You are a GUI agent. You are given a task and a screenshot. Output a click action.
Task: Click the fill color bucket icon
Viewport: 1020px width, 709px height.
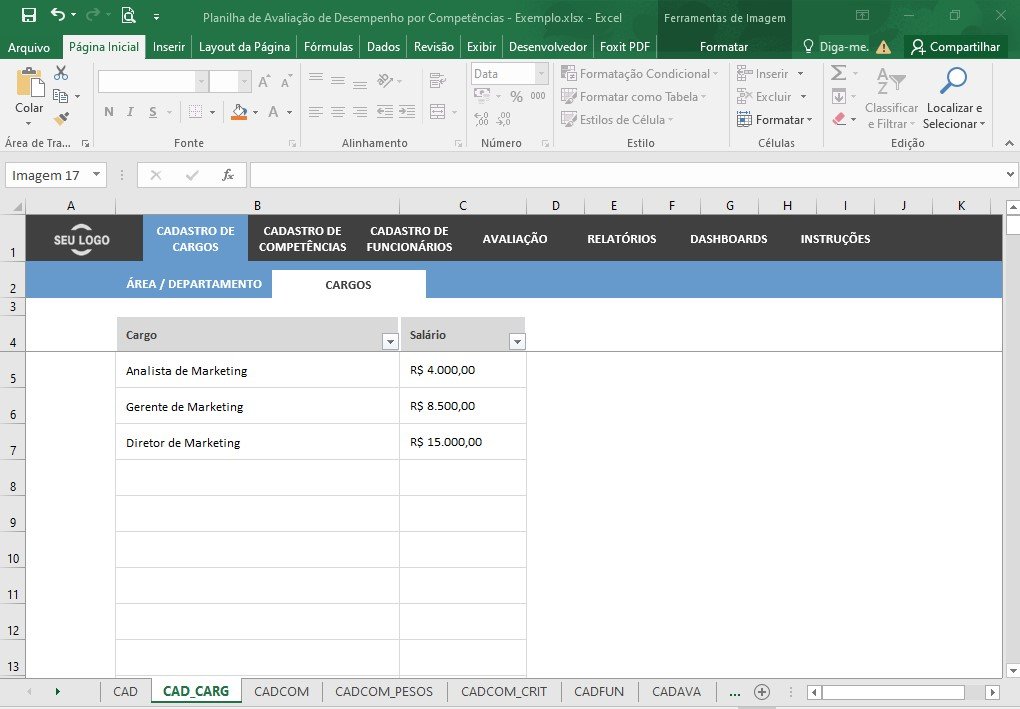[x=239, y=112]
